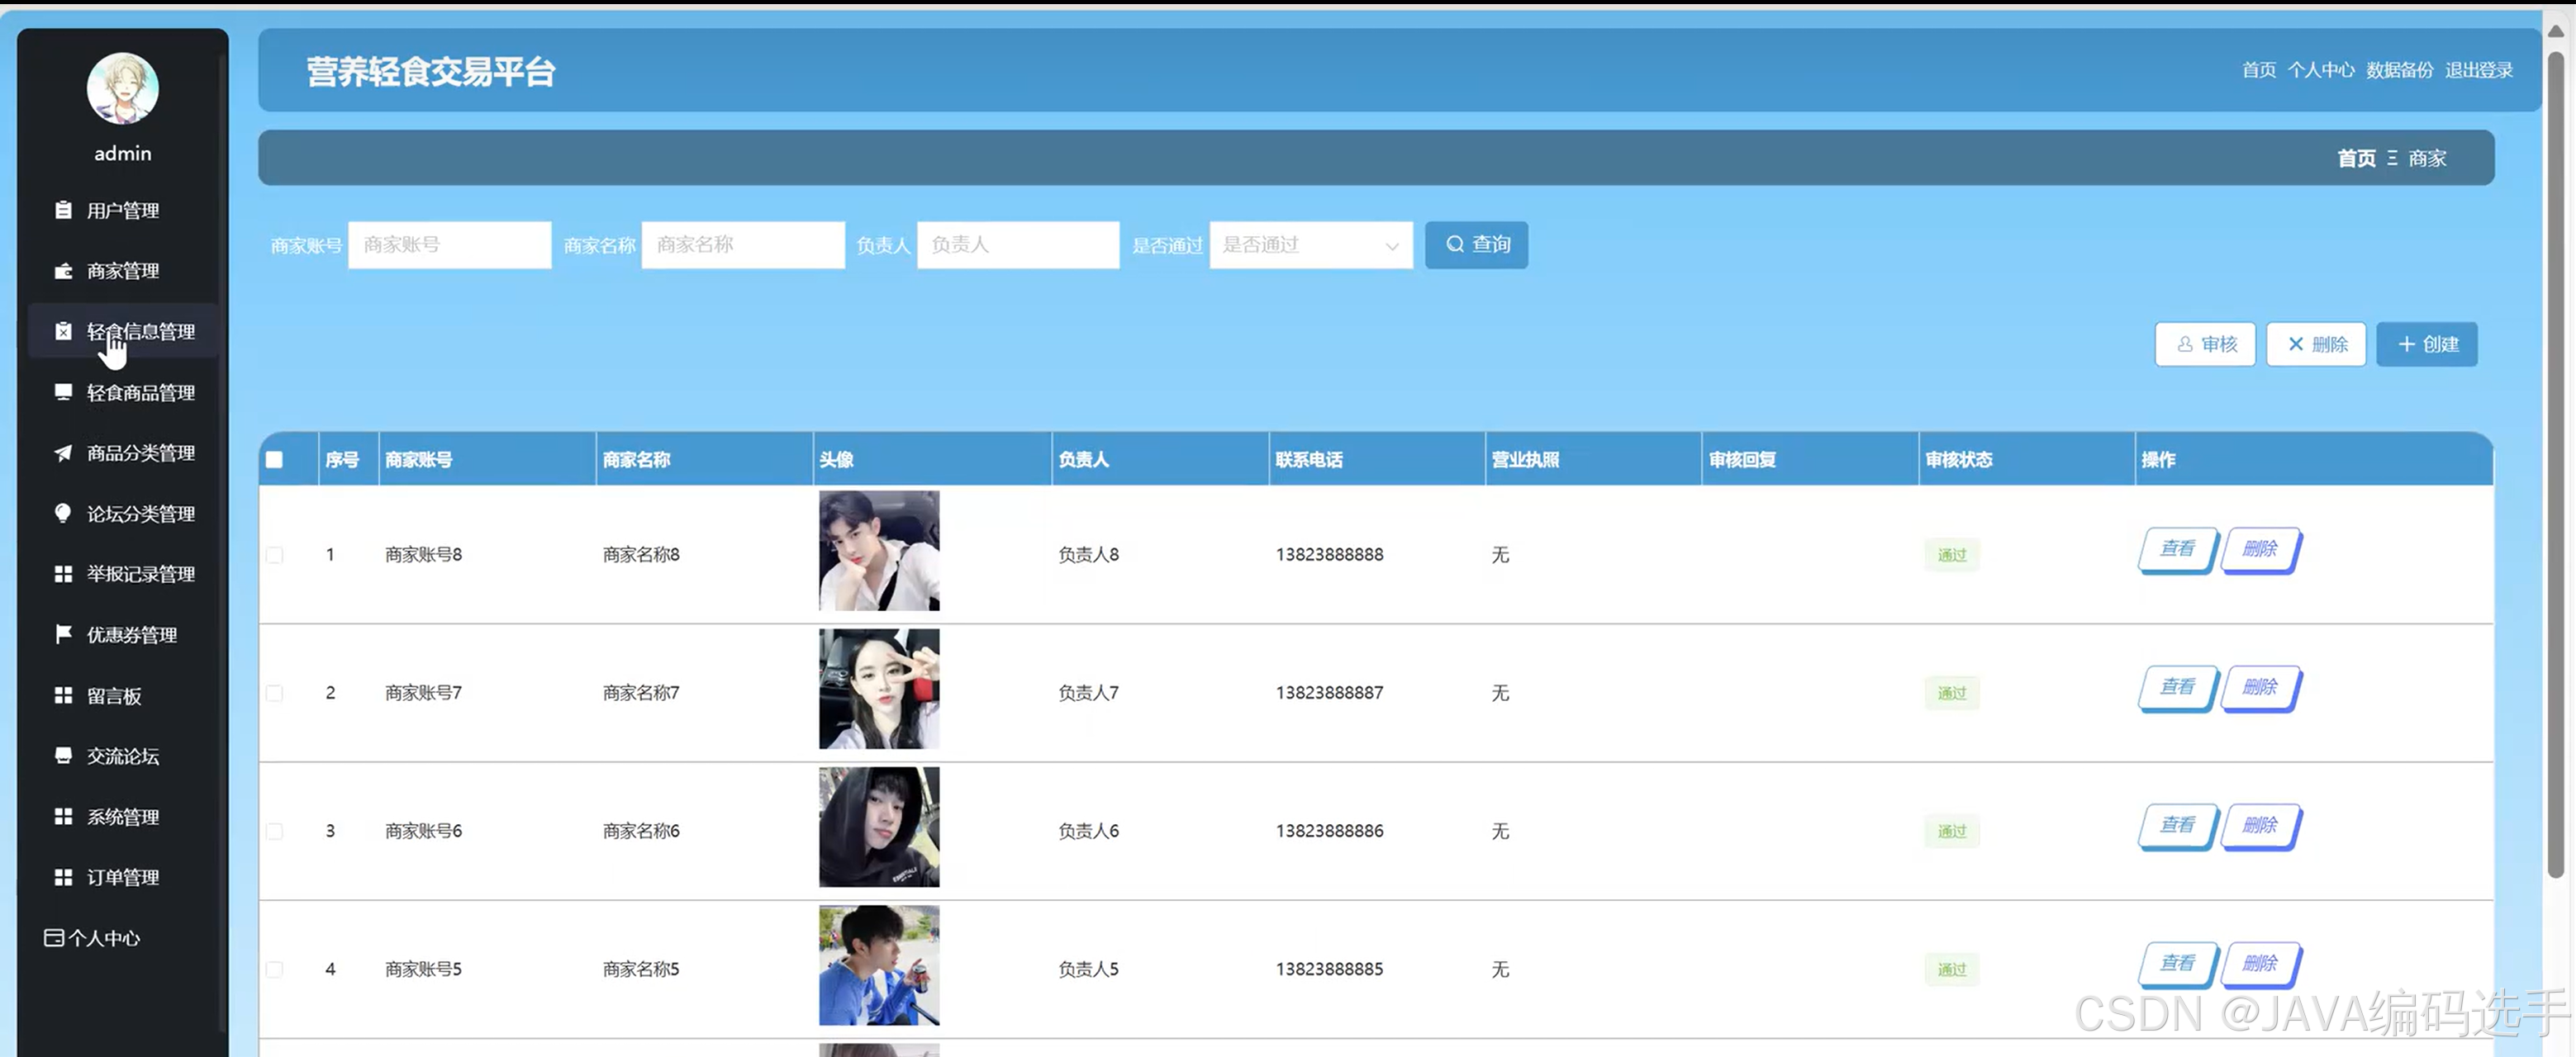The image size is (2576, 1057).
Task: Click the 商品分类管理 paper-plane icon
Action: [x=63, y=453]
